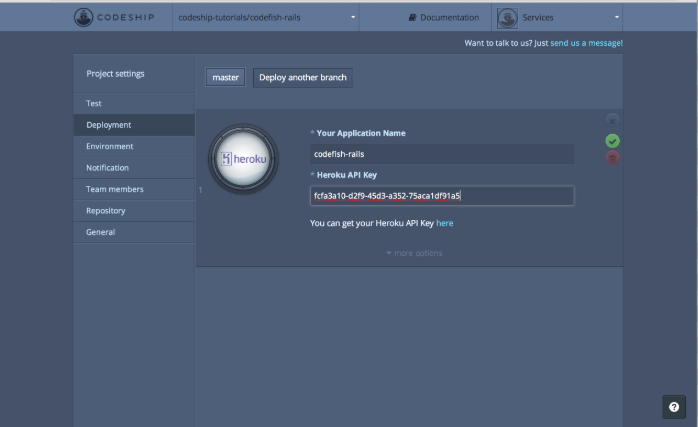This screenshot has width=698, height=427.
Task: Open the Services dropdown arrow
Action: [x=617, y=17]
